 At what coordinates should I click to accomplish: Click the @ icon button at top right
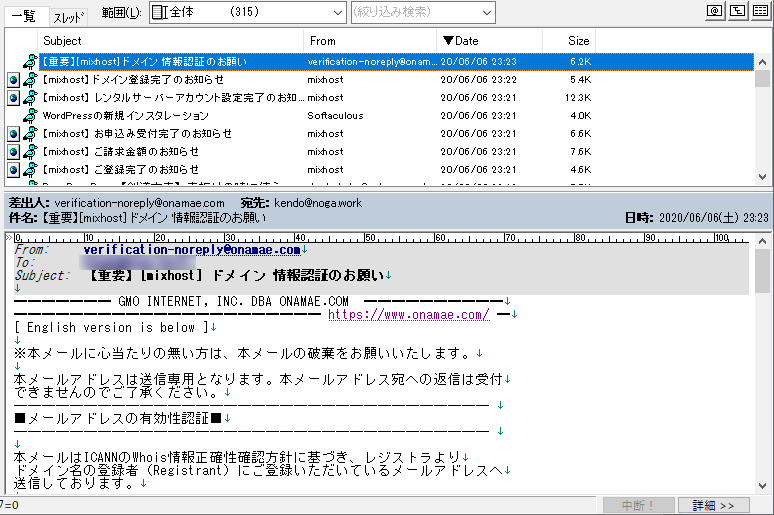pos(714,11)
